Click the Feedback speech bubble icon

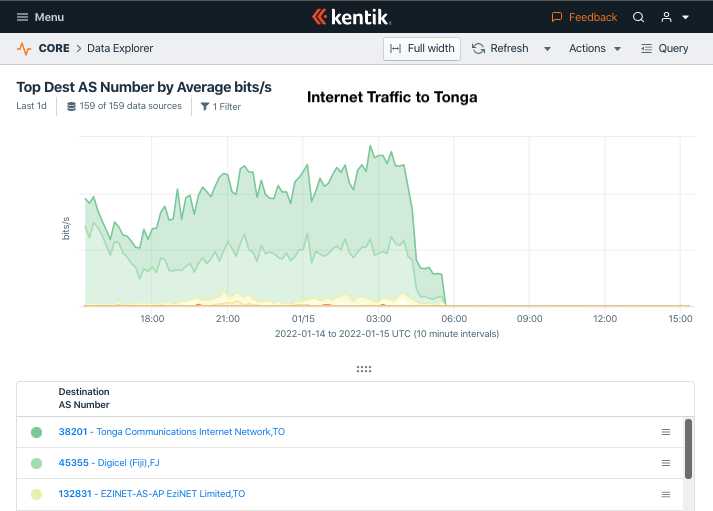(557, 17)
